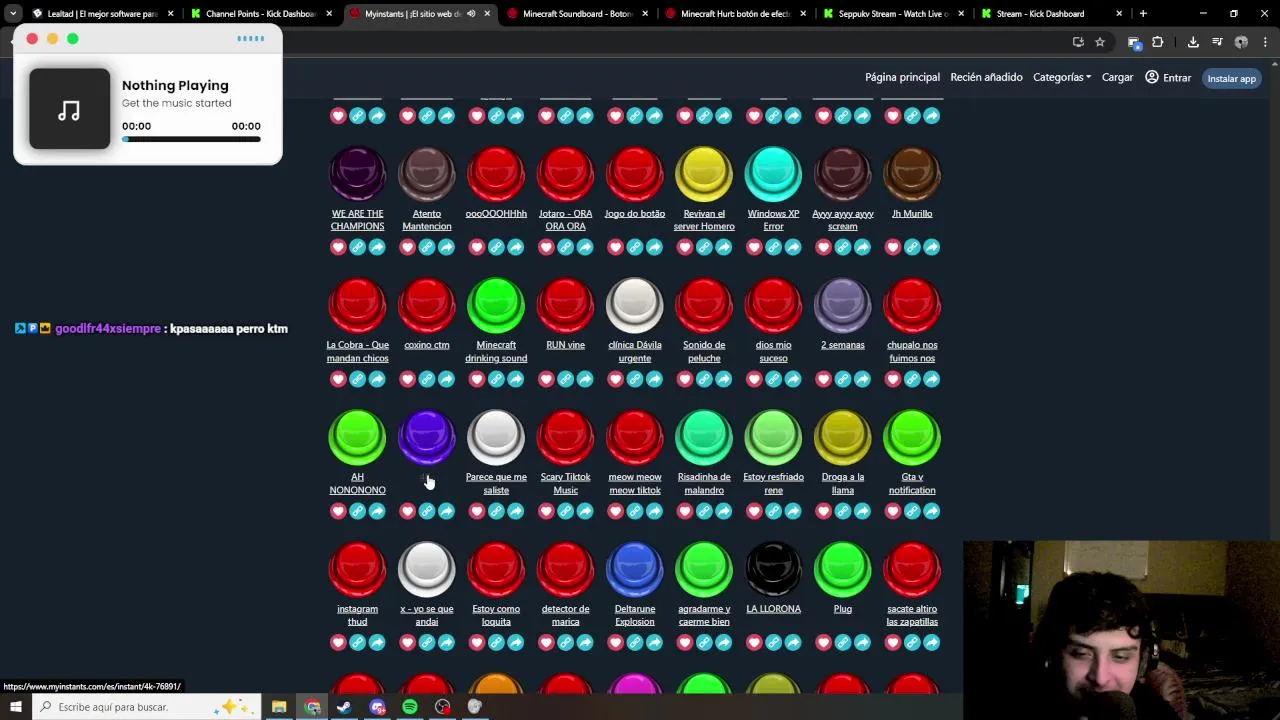Open Steam from the taskbar
The image size is (1280, 720).
click(x=344, y=707)
